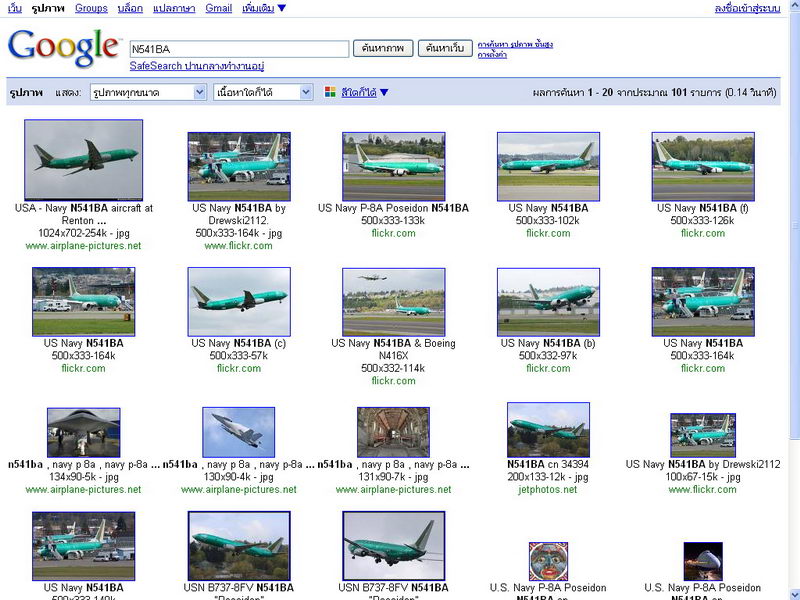The height and width of the screenshot is (600, 800).
Task: Open the Groups link in top navigation
Action: (x=91, y=8)
